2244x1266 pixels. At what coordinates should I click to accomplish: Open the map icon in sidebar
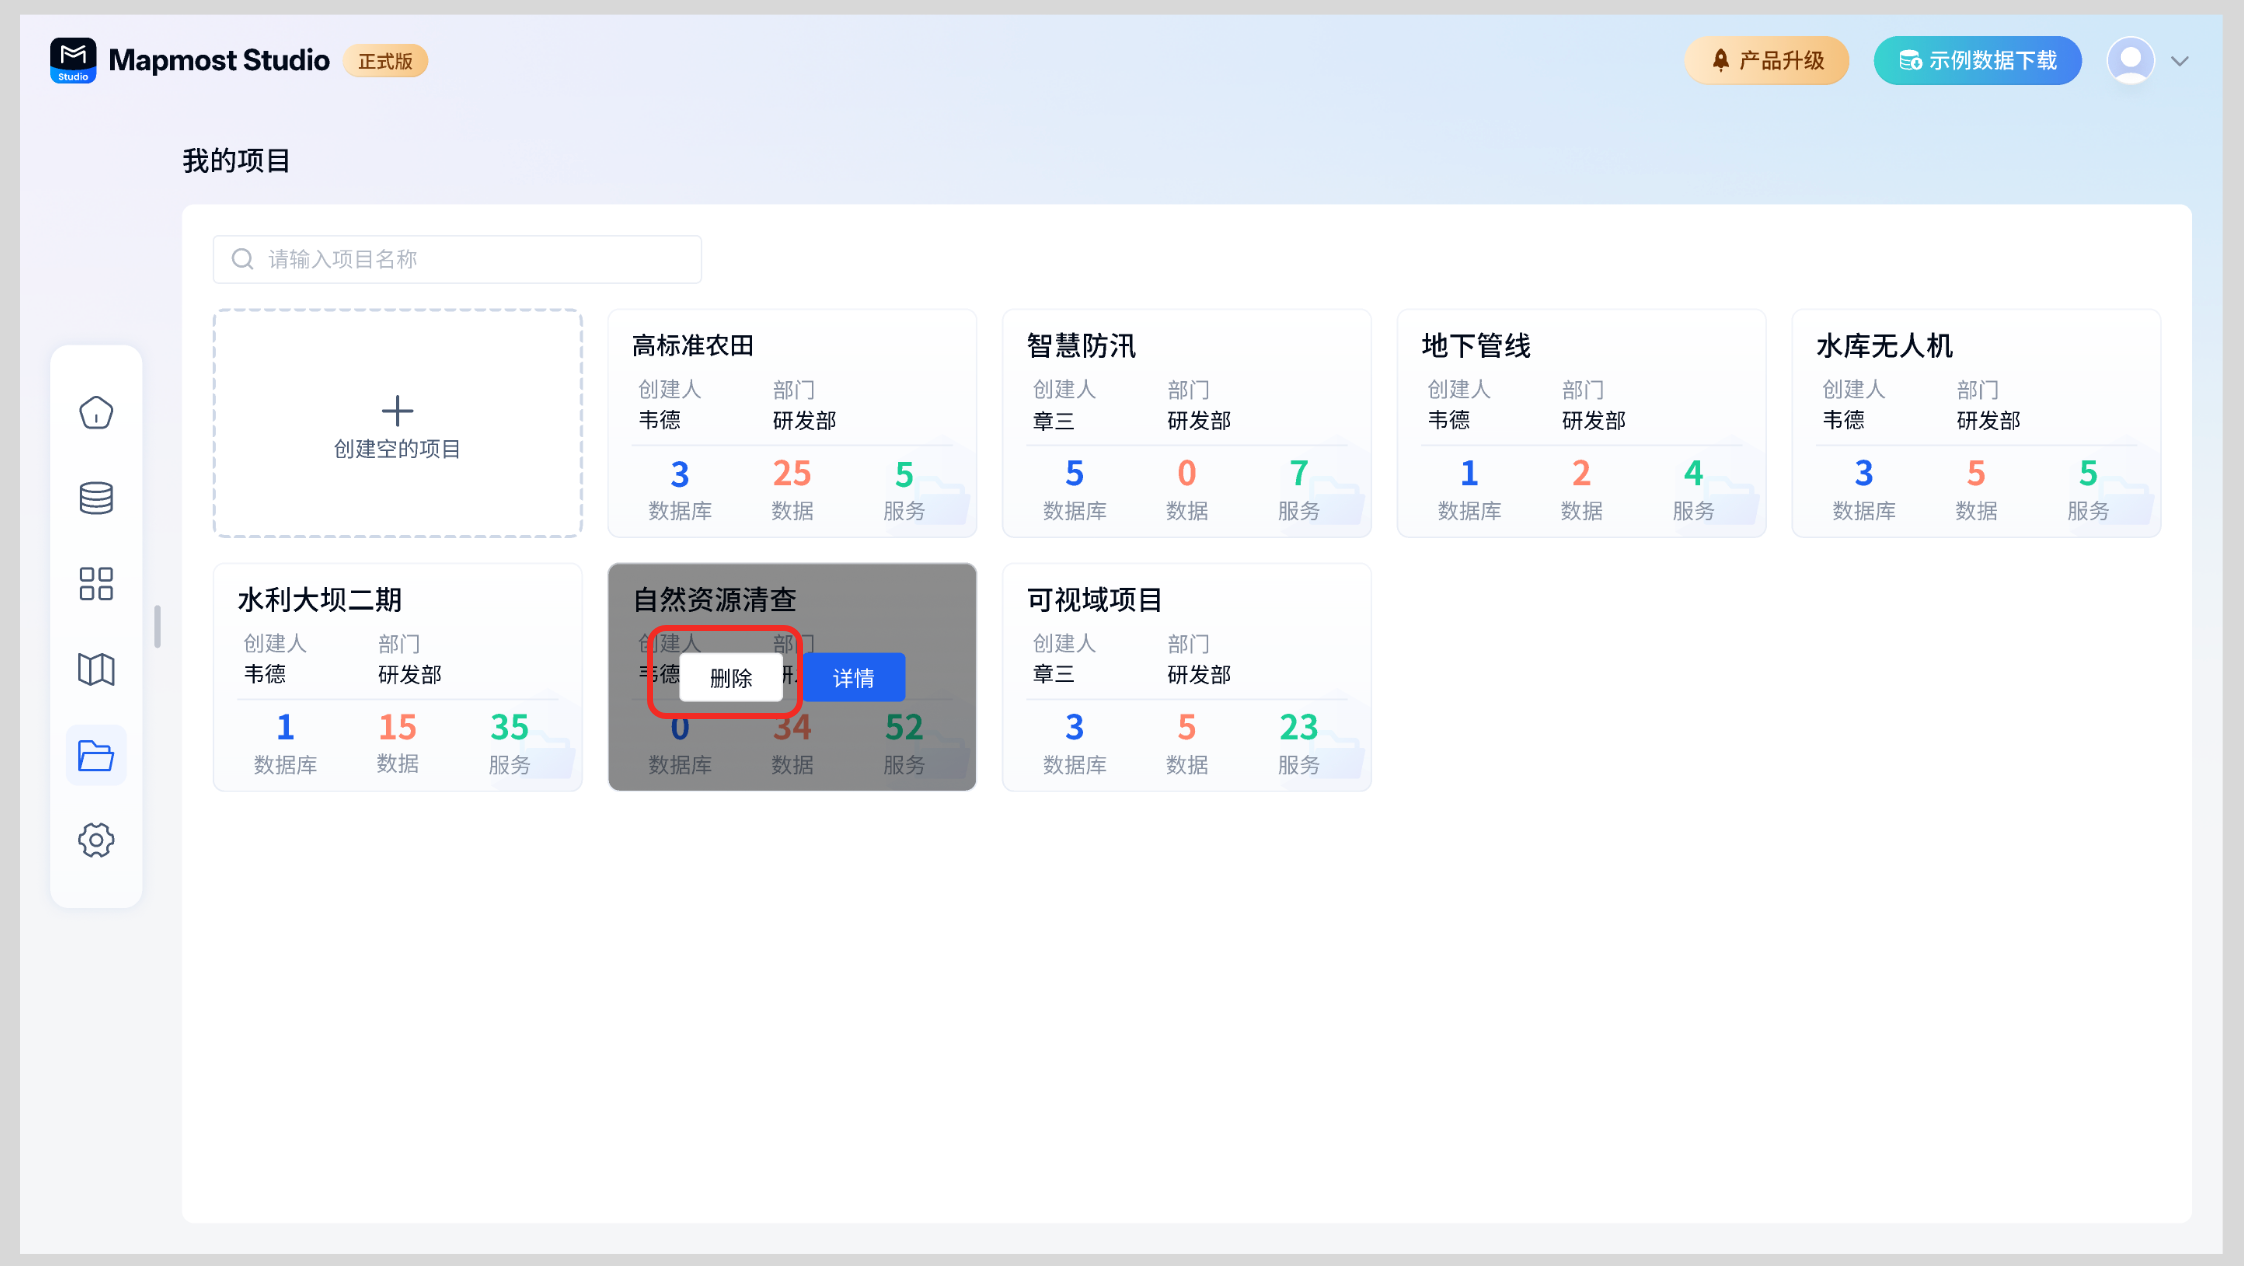96,669
